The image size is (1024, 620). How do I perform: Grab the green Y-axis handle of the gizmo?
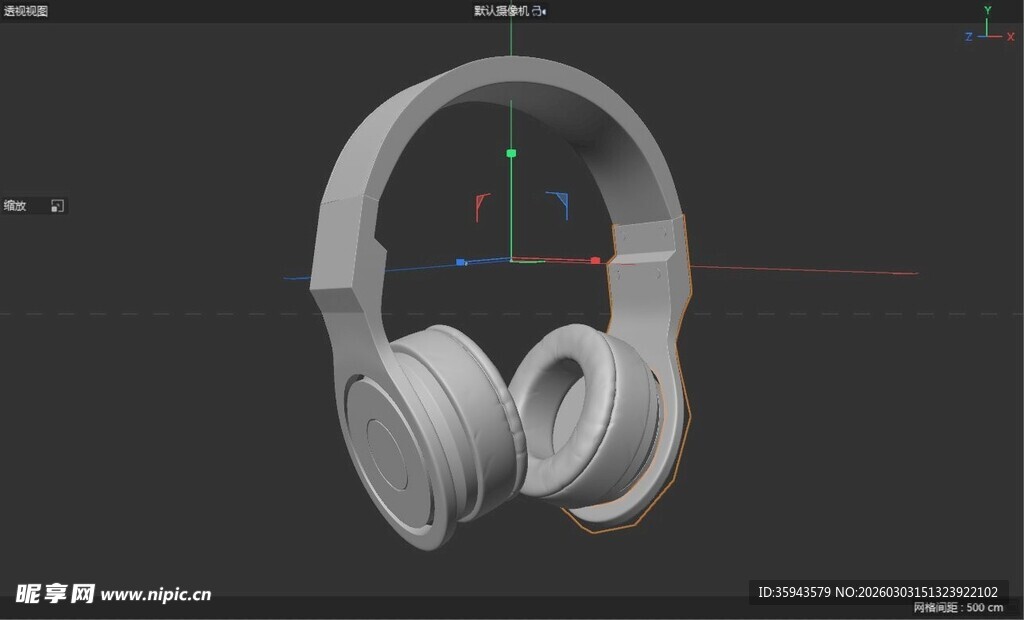click(x=511, y=153)
